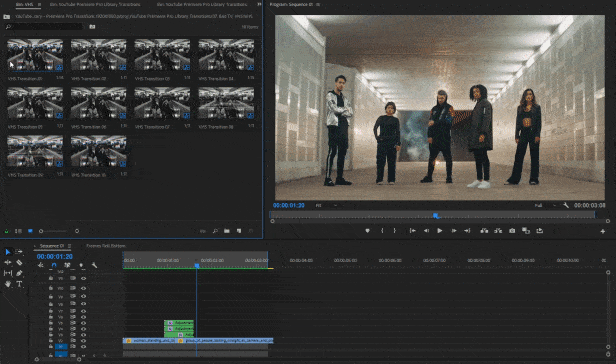Export frame with the camera icon

coord(512,231)
